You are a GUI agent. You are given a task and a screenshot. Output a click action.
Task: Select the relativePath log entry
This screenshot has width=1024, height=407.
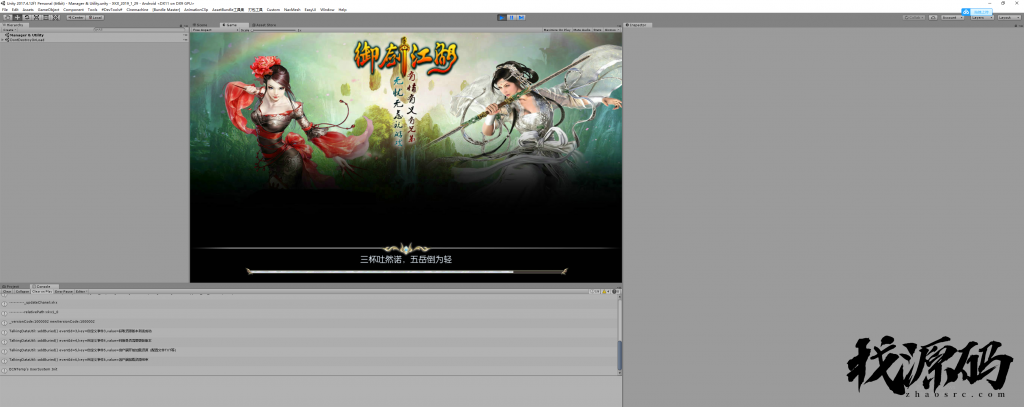tap(308, 312)
